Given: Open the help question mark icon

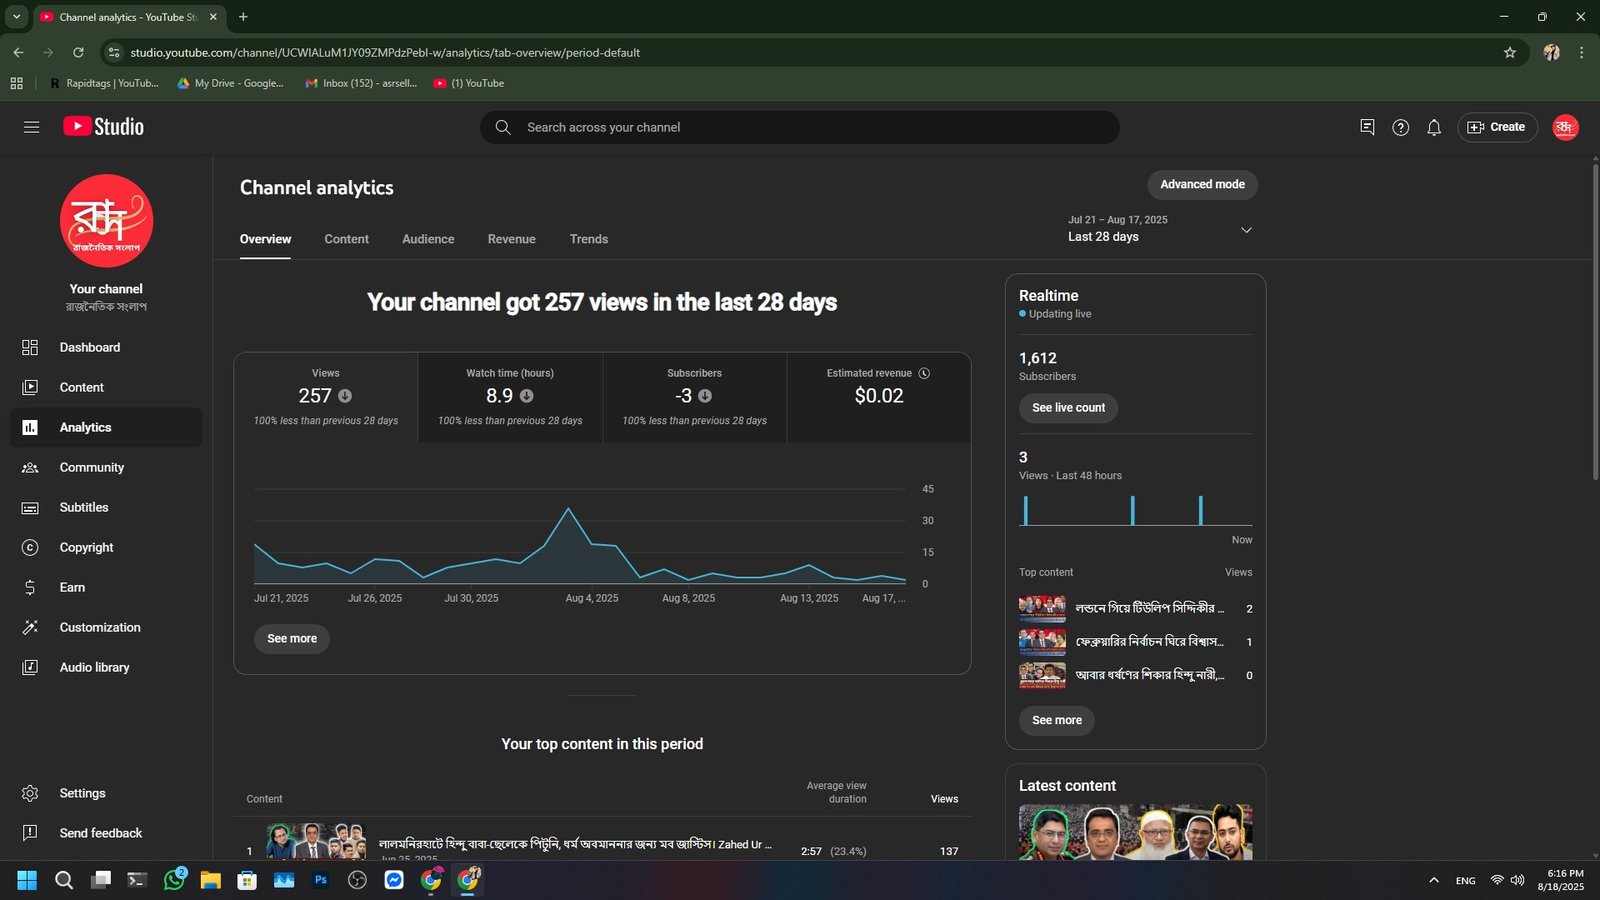Looking at the screenshot, I should coord(1401,127).
